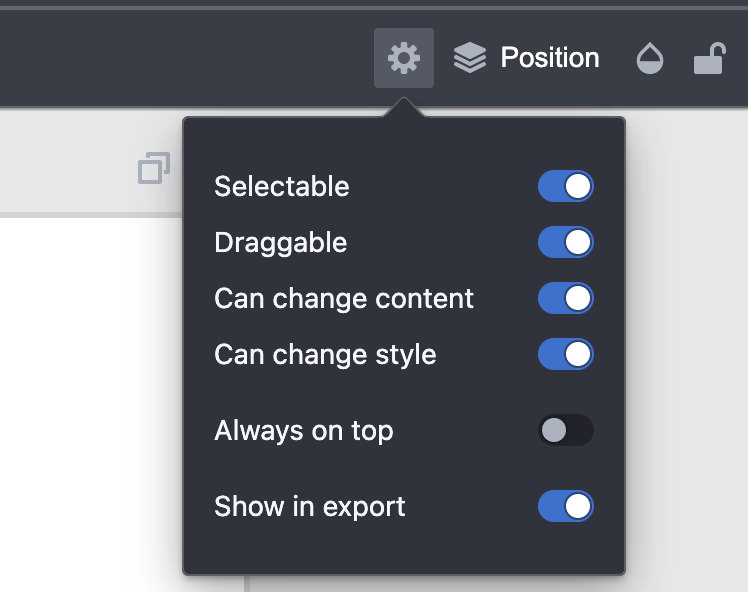The width and height of the screenshot is (748, 592).
Task: Click the 'Selectable' label text
Action: click(282, 187)
